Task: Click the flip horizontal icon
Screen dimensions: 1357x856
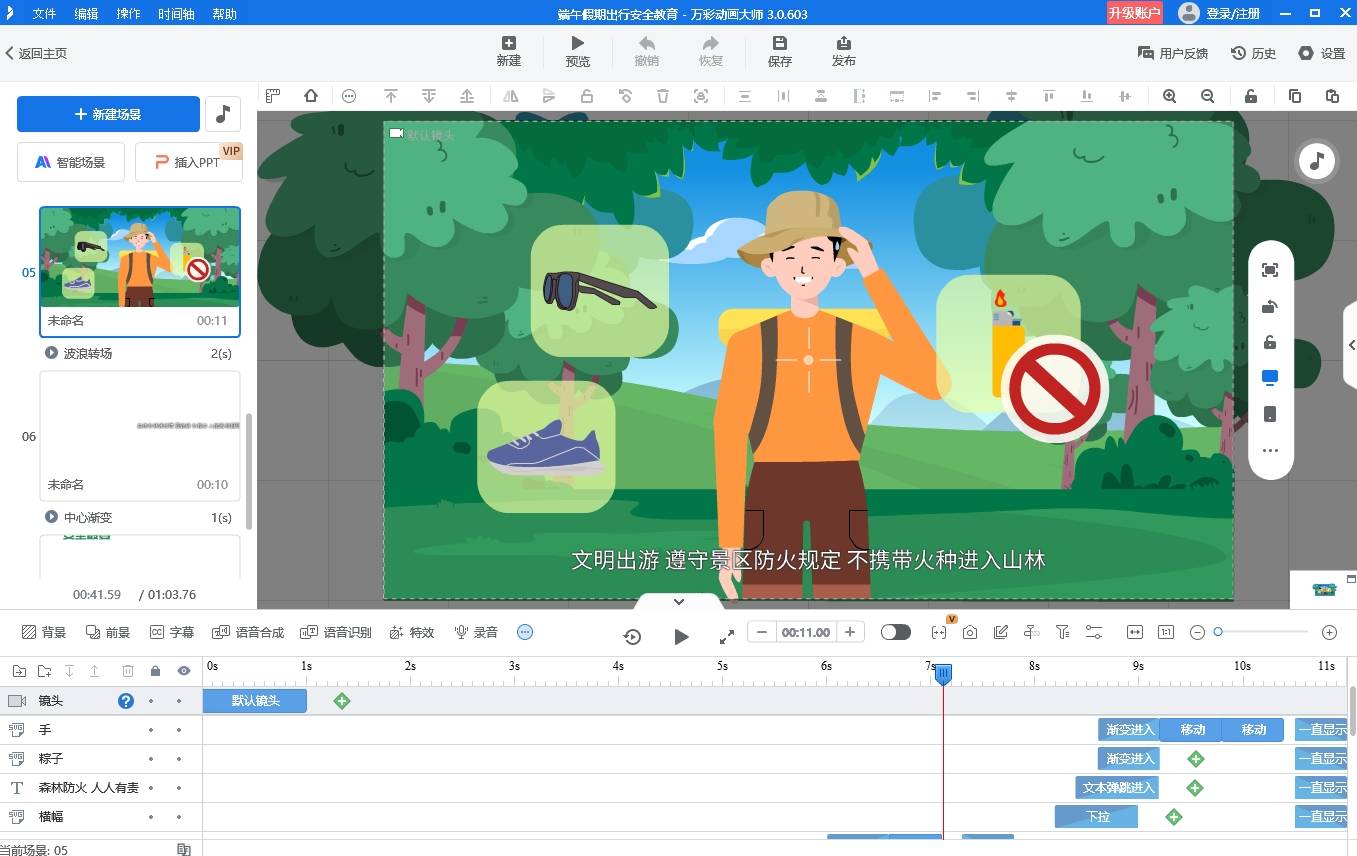Action: [511, 96]
